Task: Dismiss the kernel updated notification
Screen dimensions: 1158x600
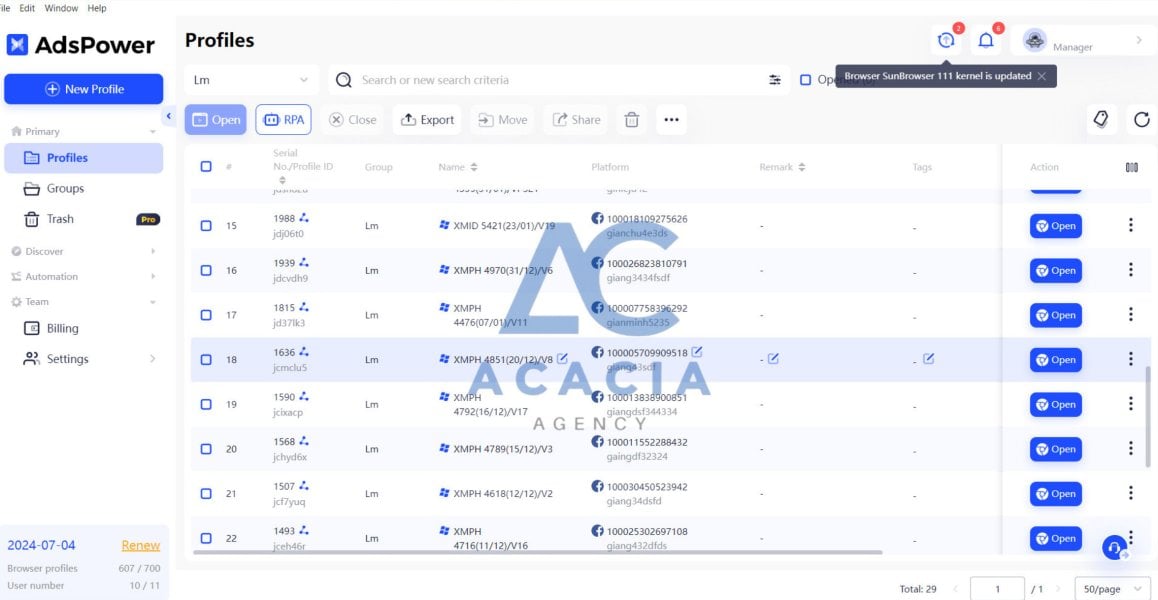Action: point(1041,76)
